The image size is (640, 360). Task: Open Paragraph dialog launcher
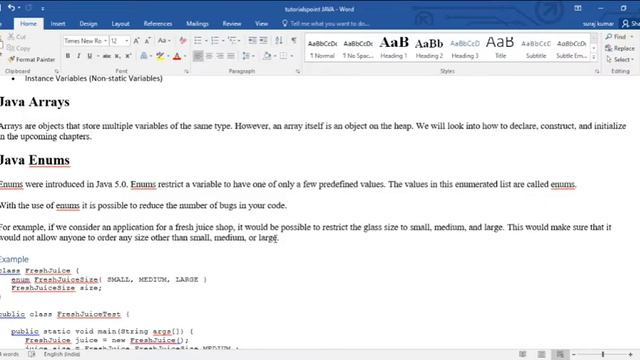tap(298, 71)
